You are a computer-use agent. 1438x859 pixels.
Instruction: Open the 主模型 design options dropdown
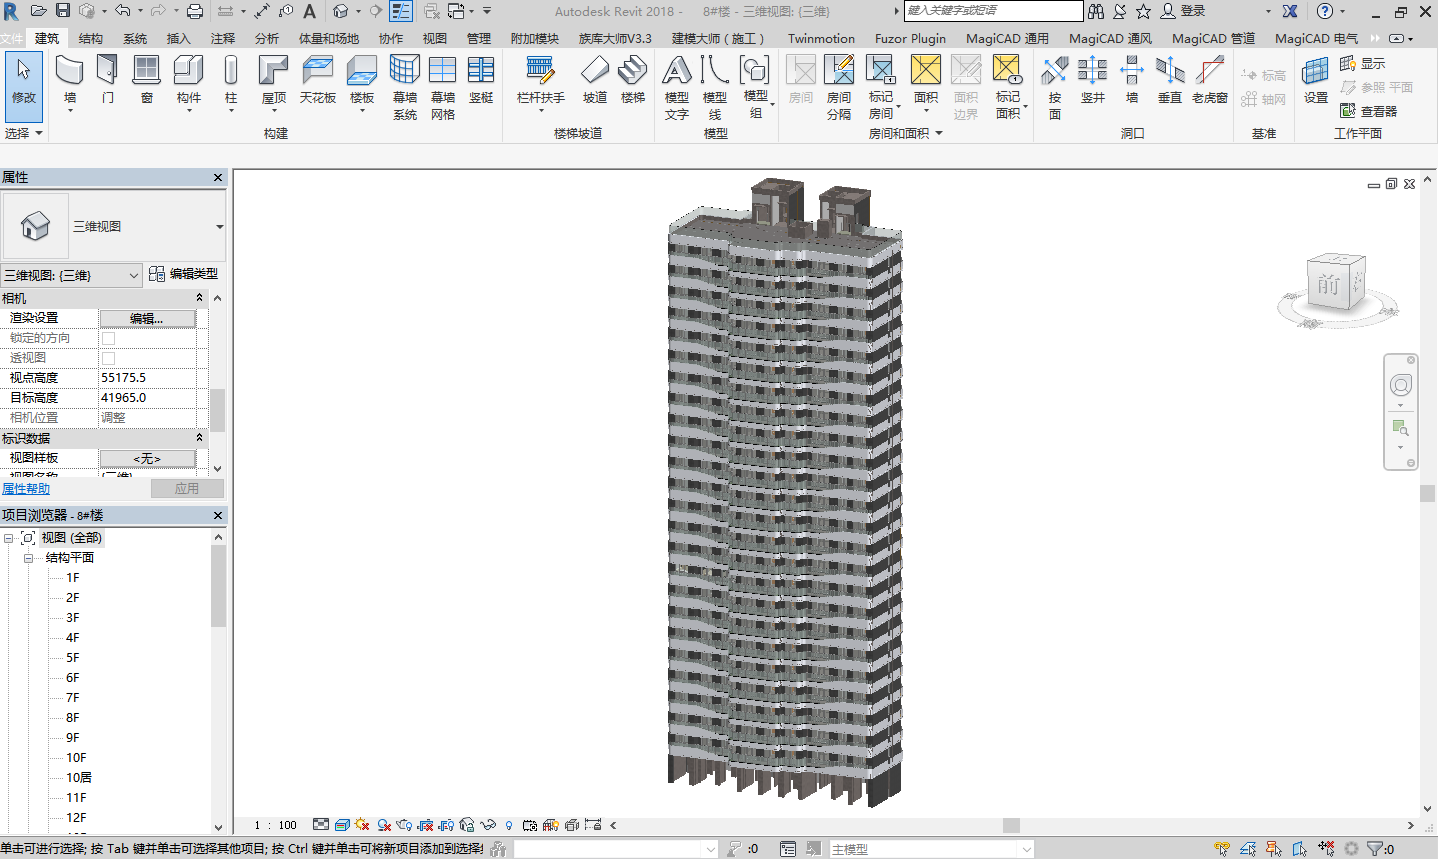tap(931, 849)
